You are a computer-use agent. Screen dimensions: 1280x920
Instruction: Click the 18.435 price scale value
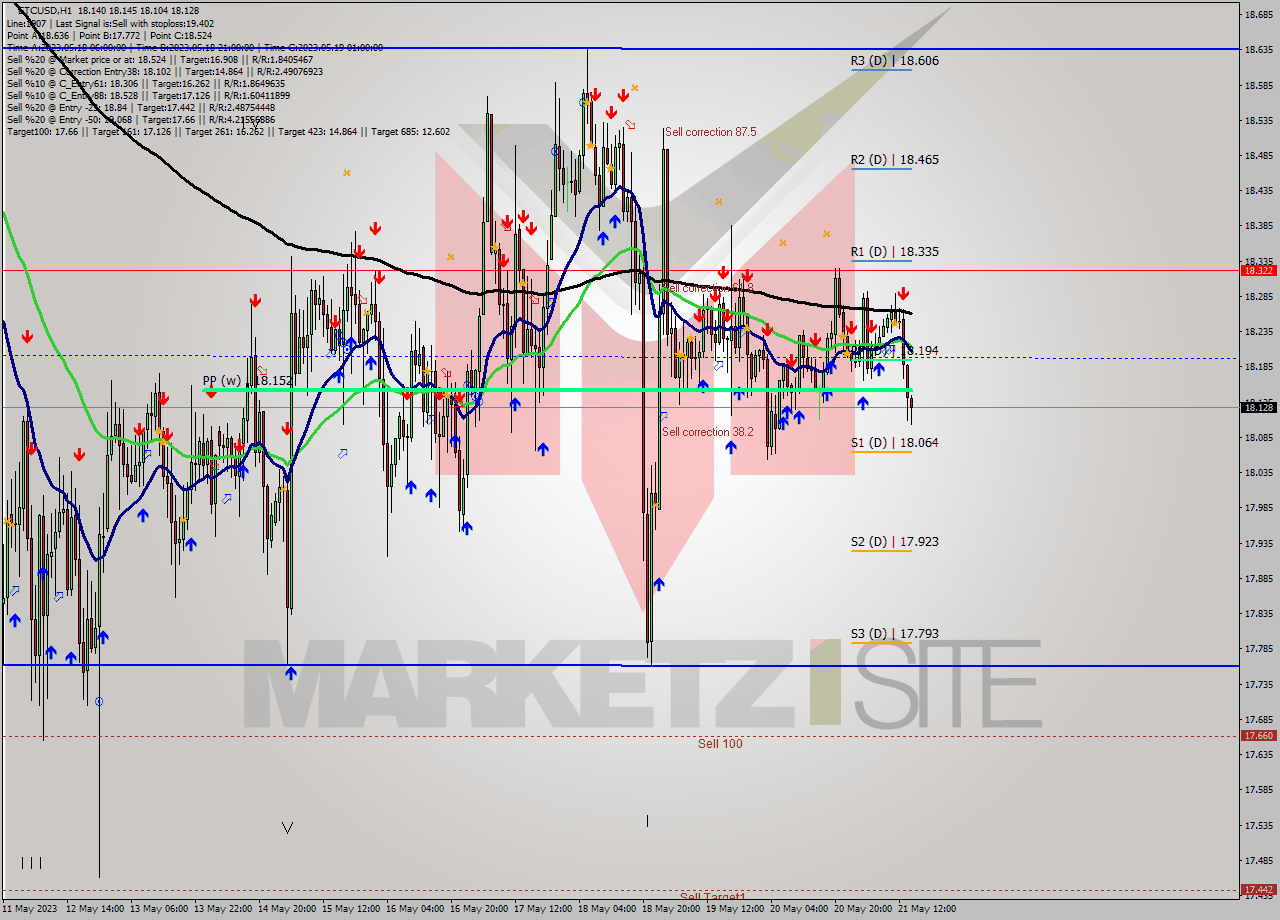coord(1257,191)
